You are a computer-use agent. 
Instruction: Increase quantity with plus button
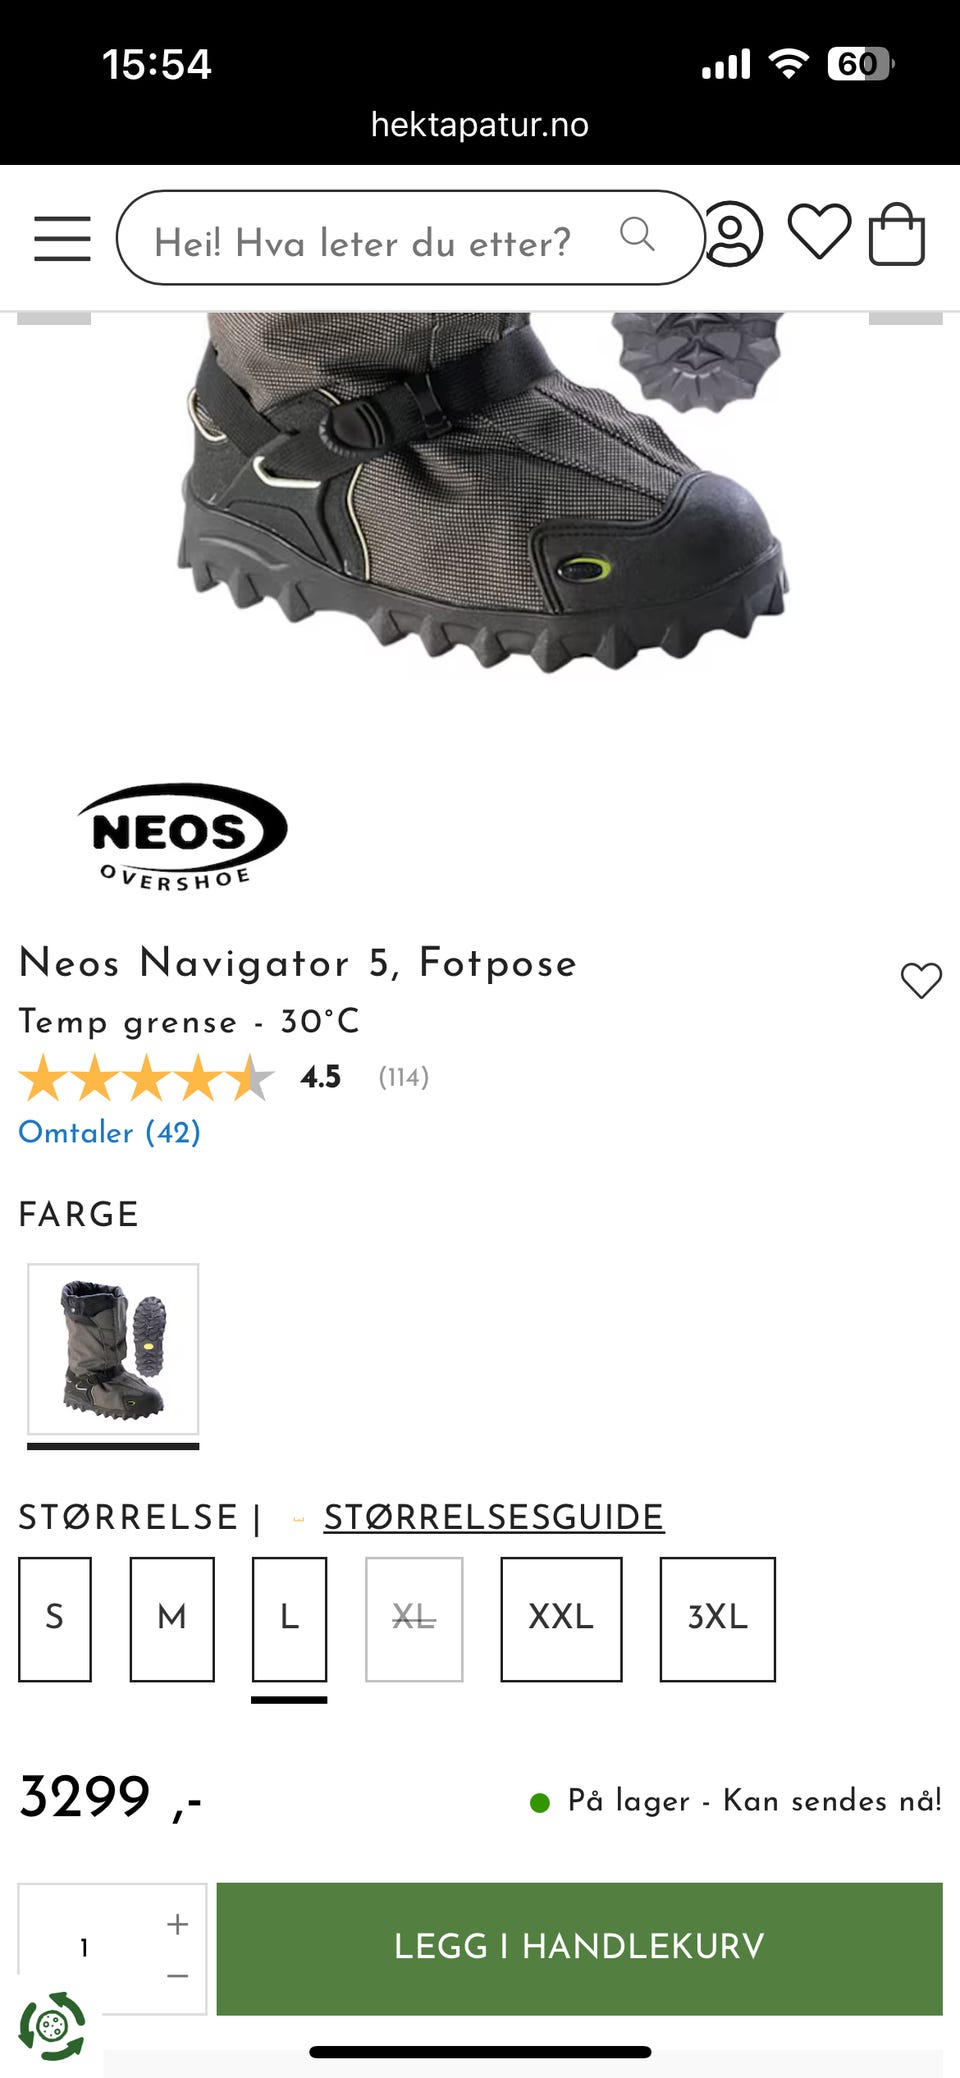(x=177, y=1923)
